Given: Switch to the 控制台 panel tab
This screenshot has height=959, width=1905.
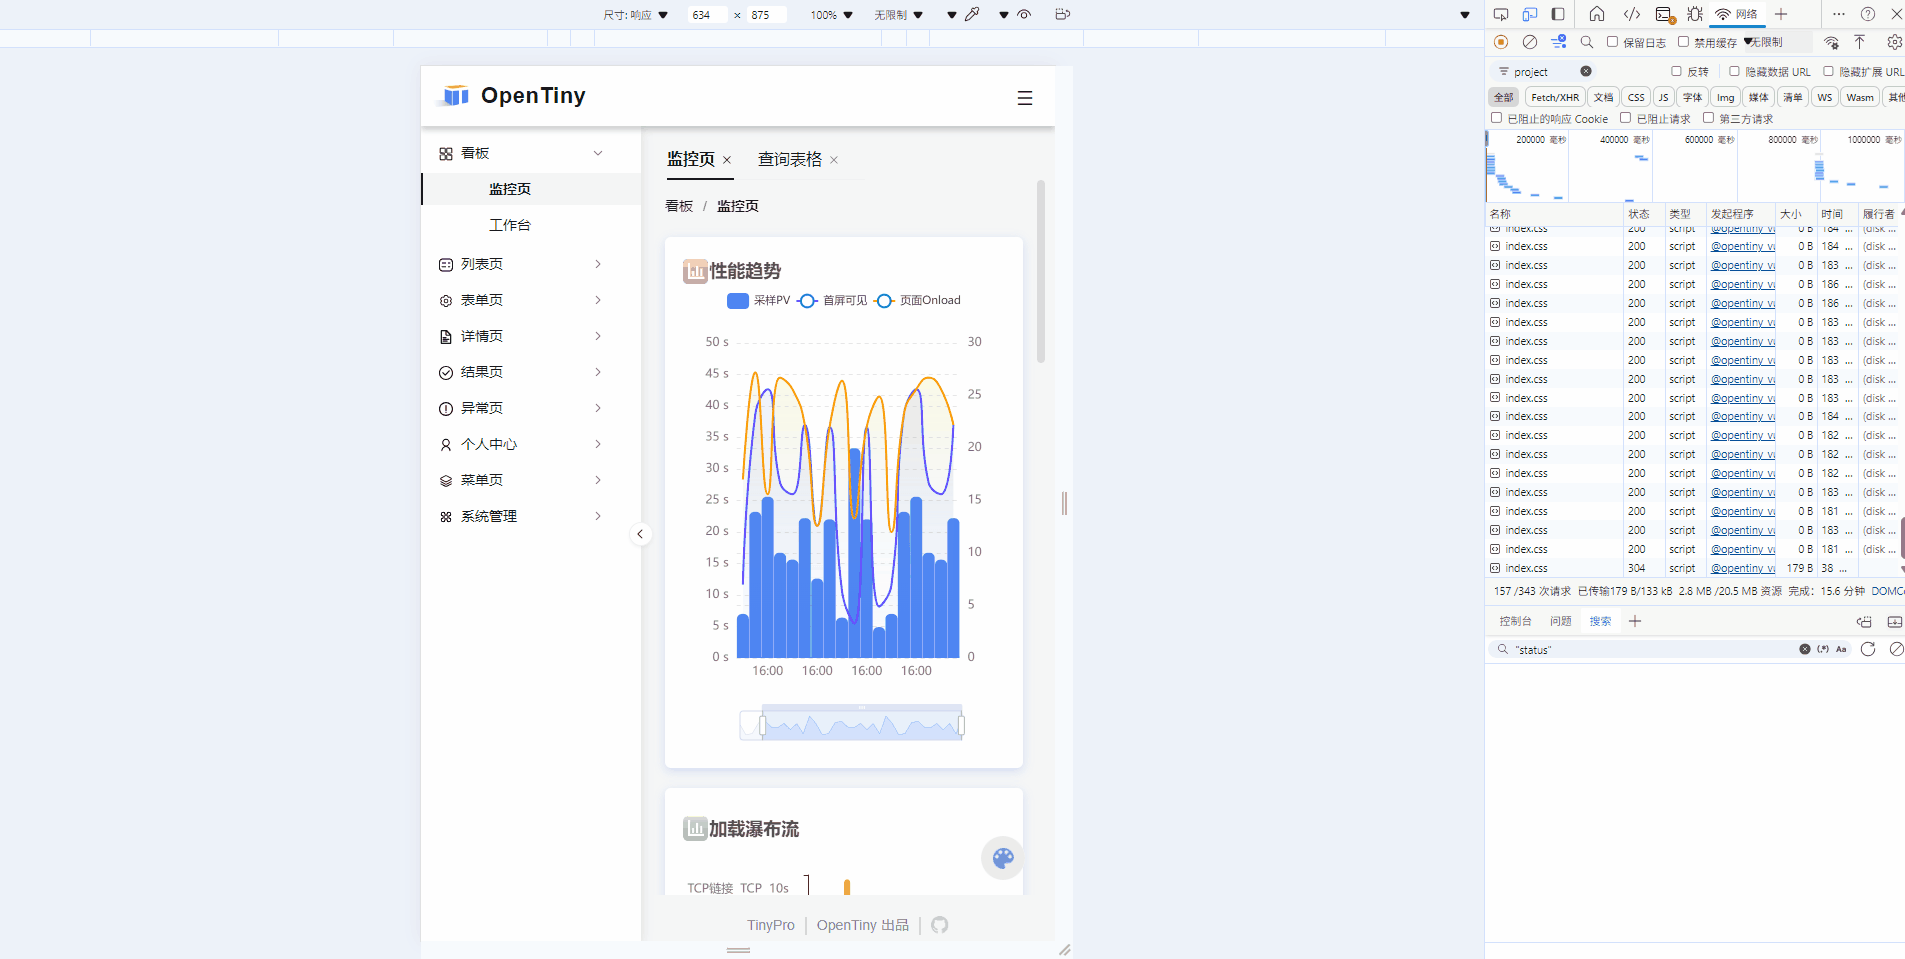Looking at the screenshot, I should click(x=1514, y=620).
